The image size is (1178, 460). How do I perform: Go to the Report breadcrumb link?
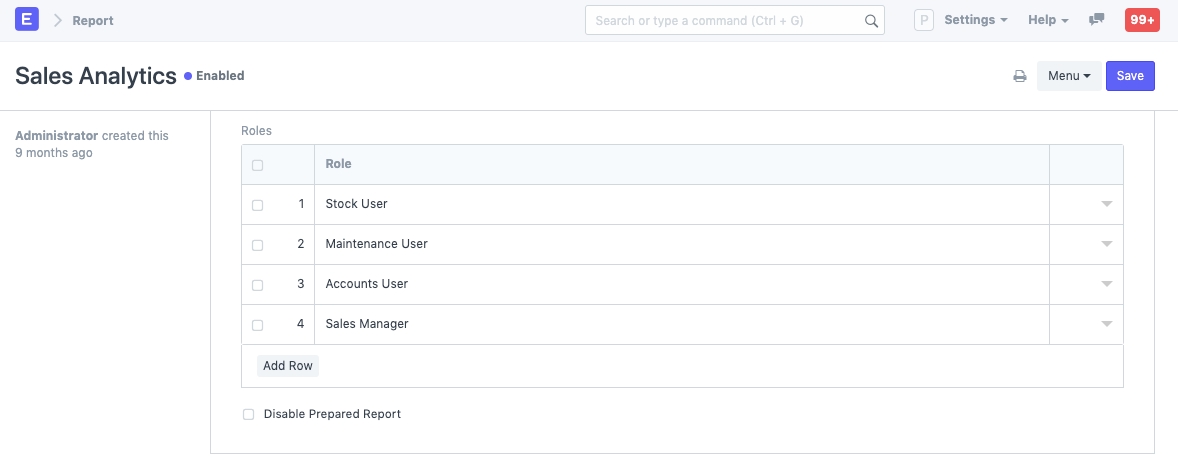pos(93,21)
